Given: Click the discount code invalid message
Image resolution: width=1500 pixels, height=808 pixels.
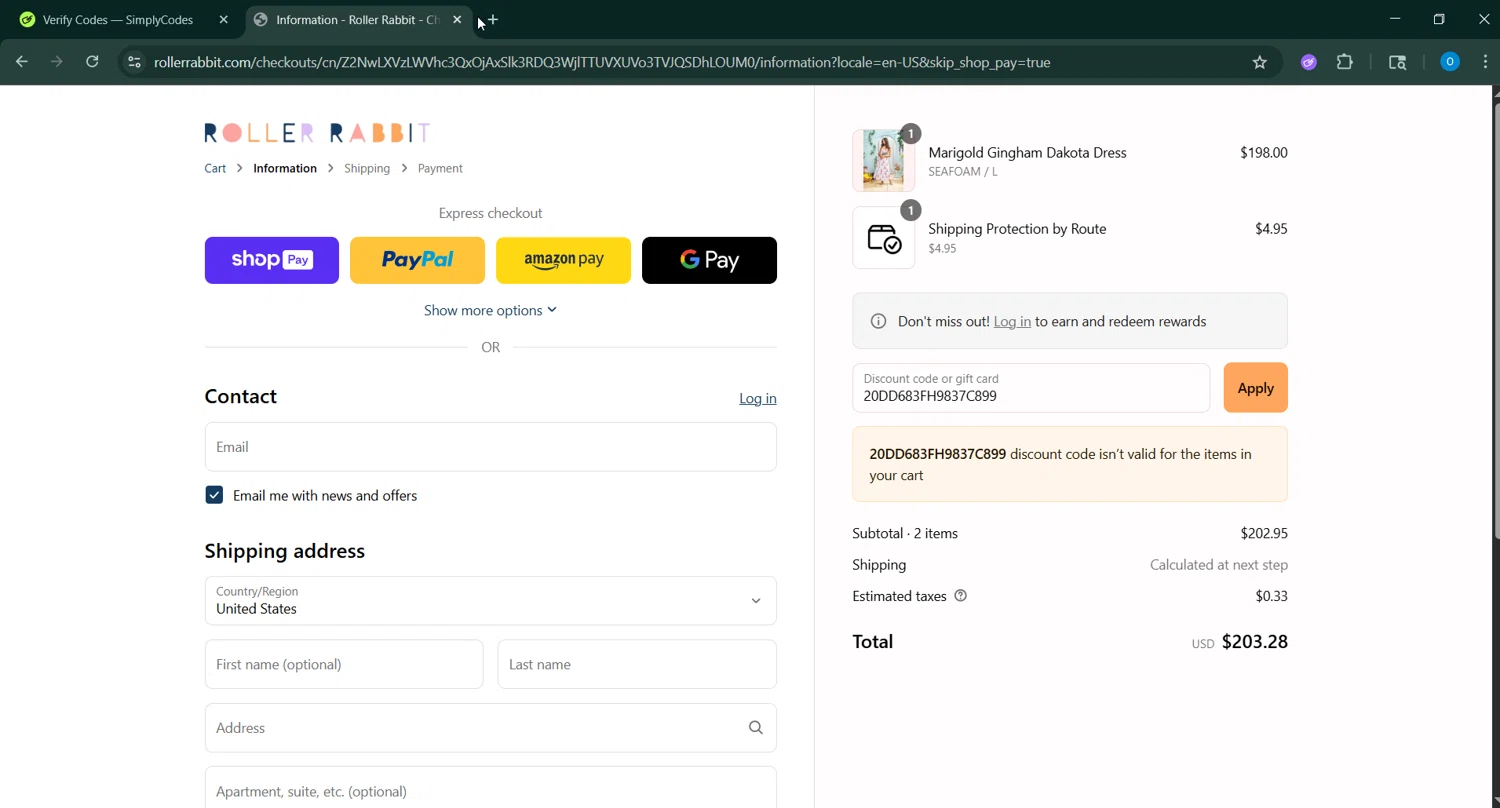Looking at the screenshot, I should point(1070,464).
